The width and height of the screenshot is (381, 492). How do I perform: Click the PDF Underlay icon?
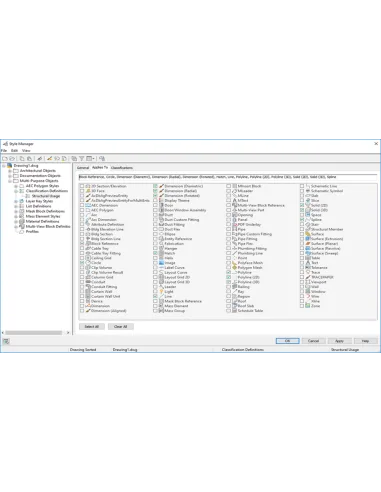tap(234, 225)
